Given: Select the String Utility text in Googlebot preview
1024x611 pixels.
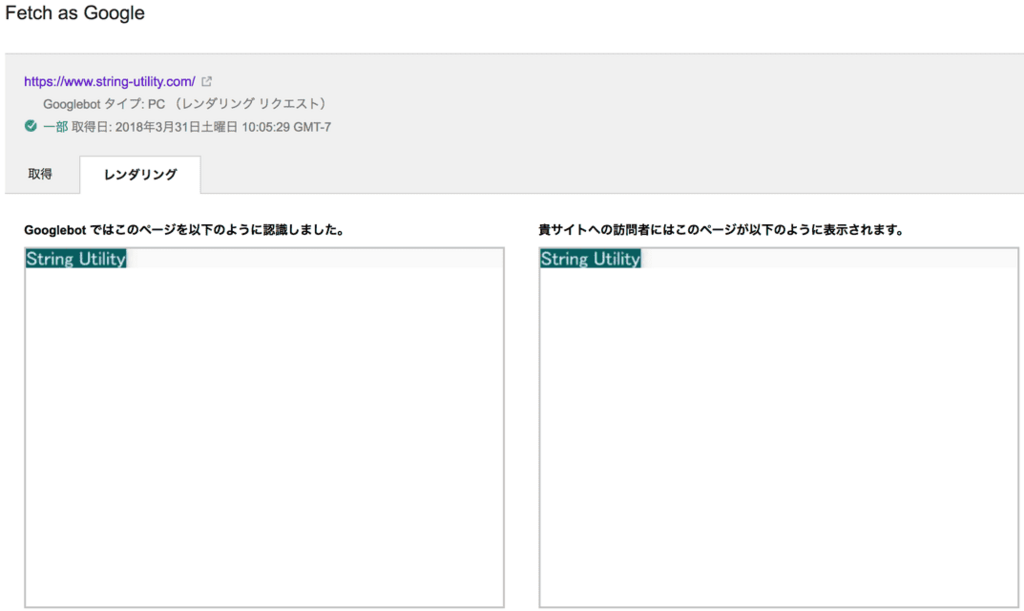Looking at the screenshot, I should coord(74,257).
